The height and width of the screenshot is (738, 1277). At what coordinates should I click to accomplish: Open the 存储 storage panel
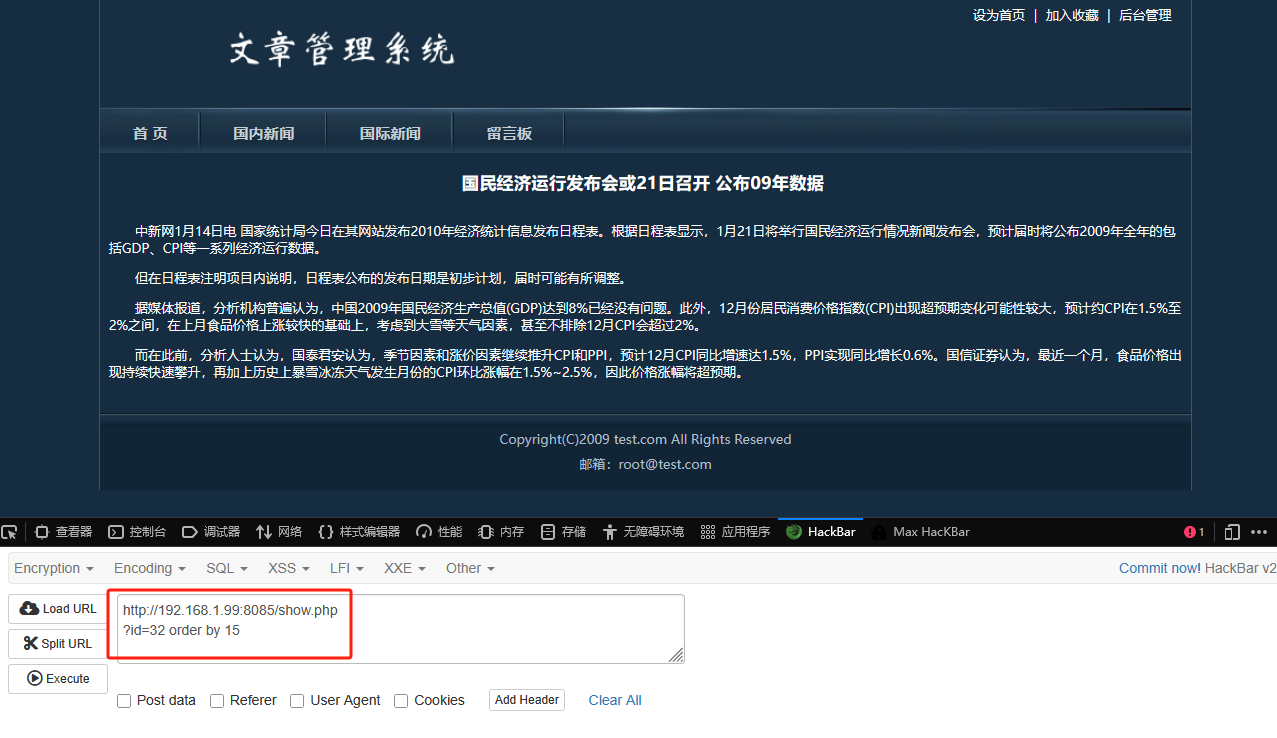point(563,532)
